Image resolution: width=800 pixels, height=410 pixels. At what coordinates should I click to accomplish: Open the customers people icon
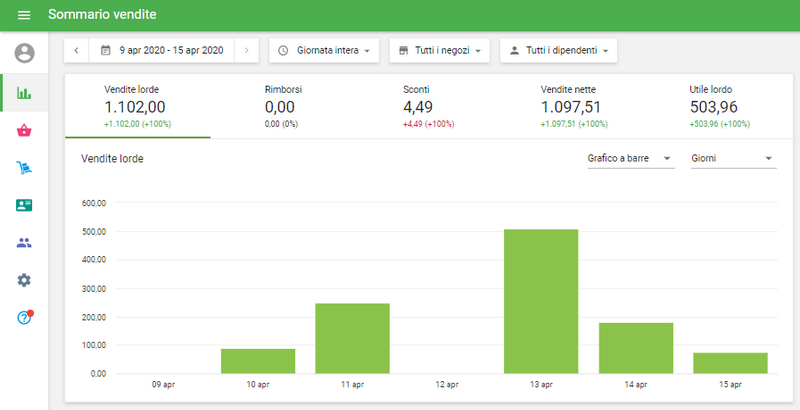(x=24, y=242)
